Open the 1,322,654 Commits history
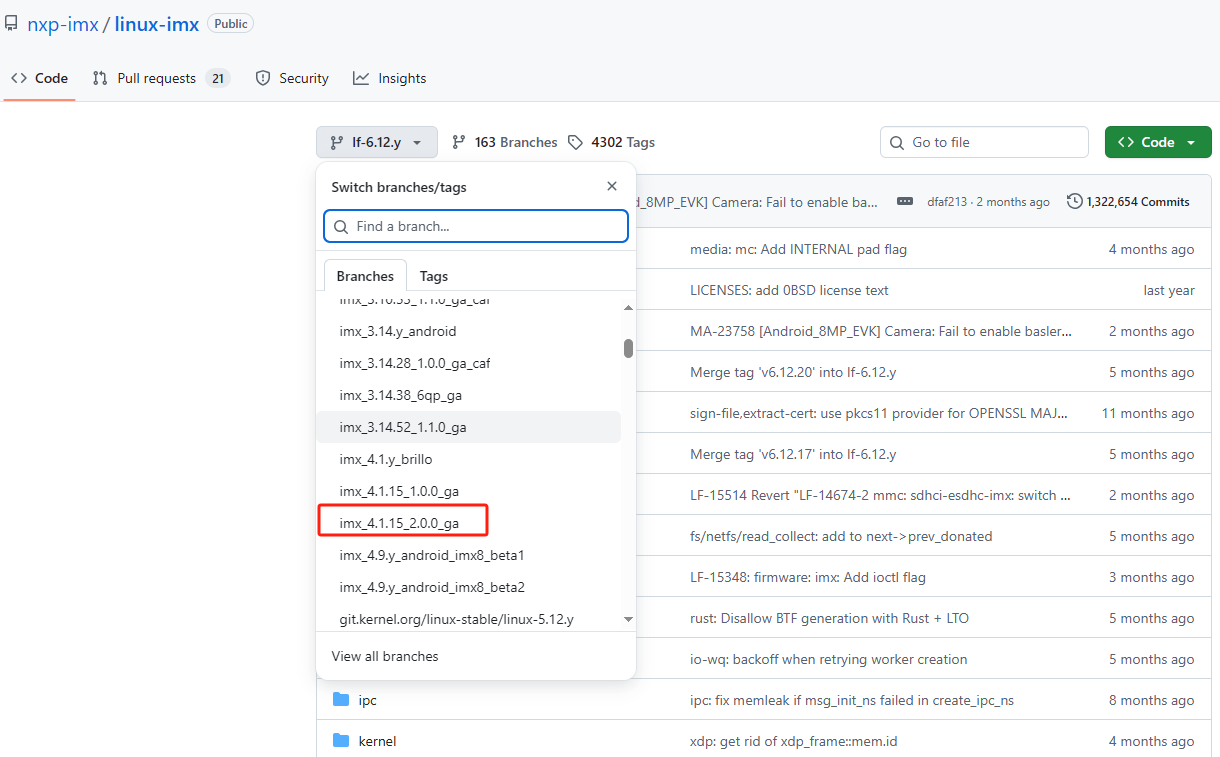1220x757 pixels. [x=1129, y=201]
